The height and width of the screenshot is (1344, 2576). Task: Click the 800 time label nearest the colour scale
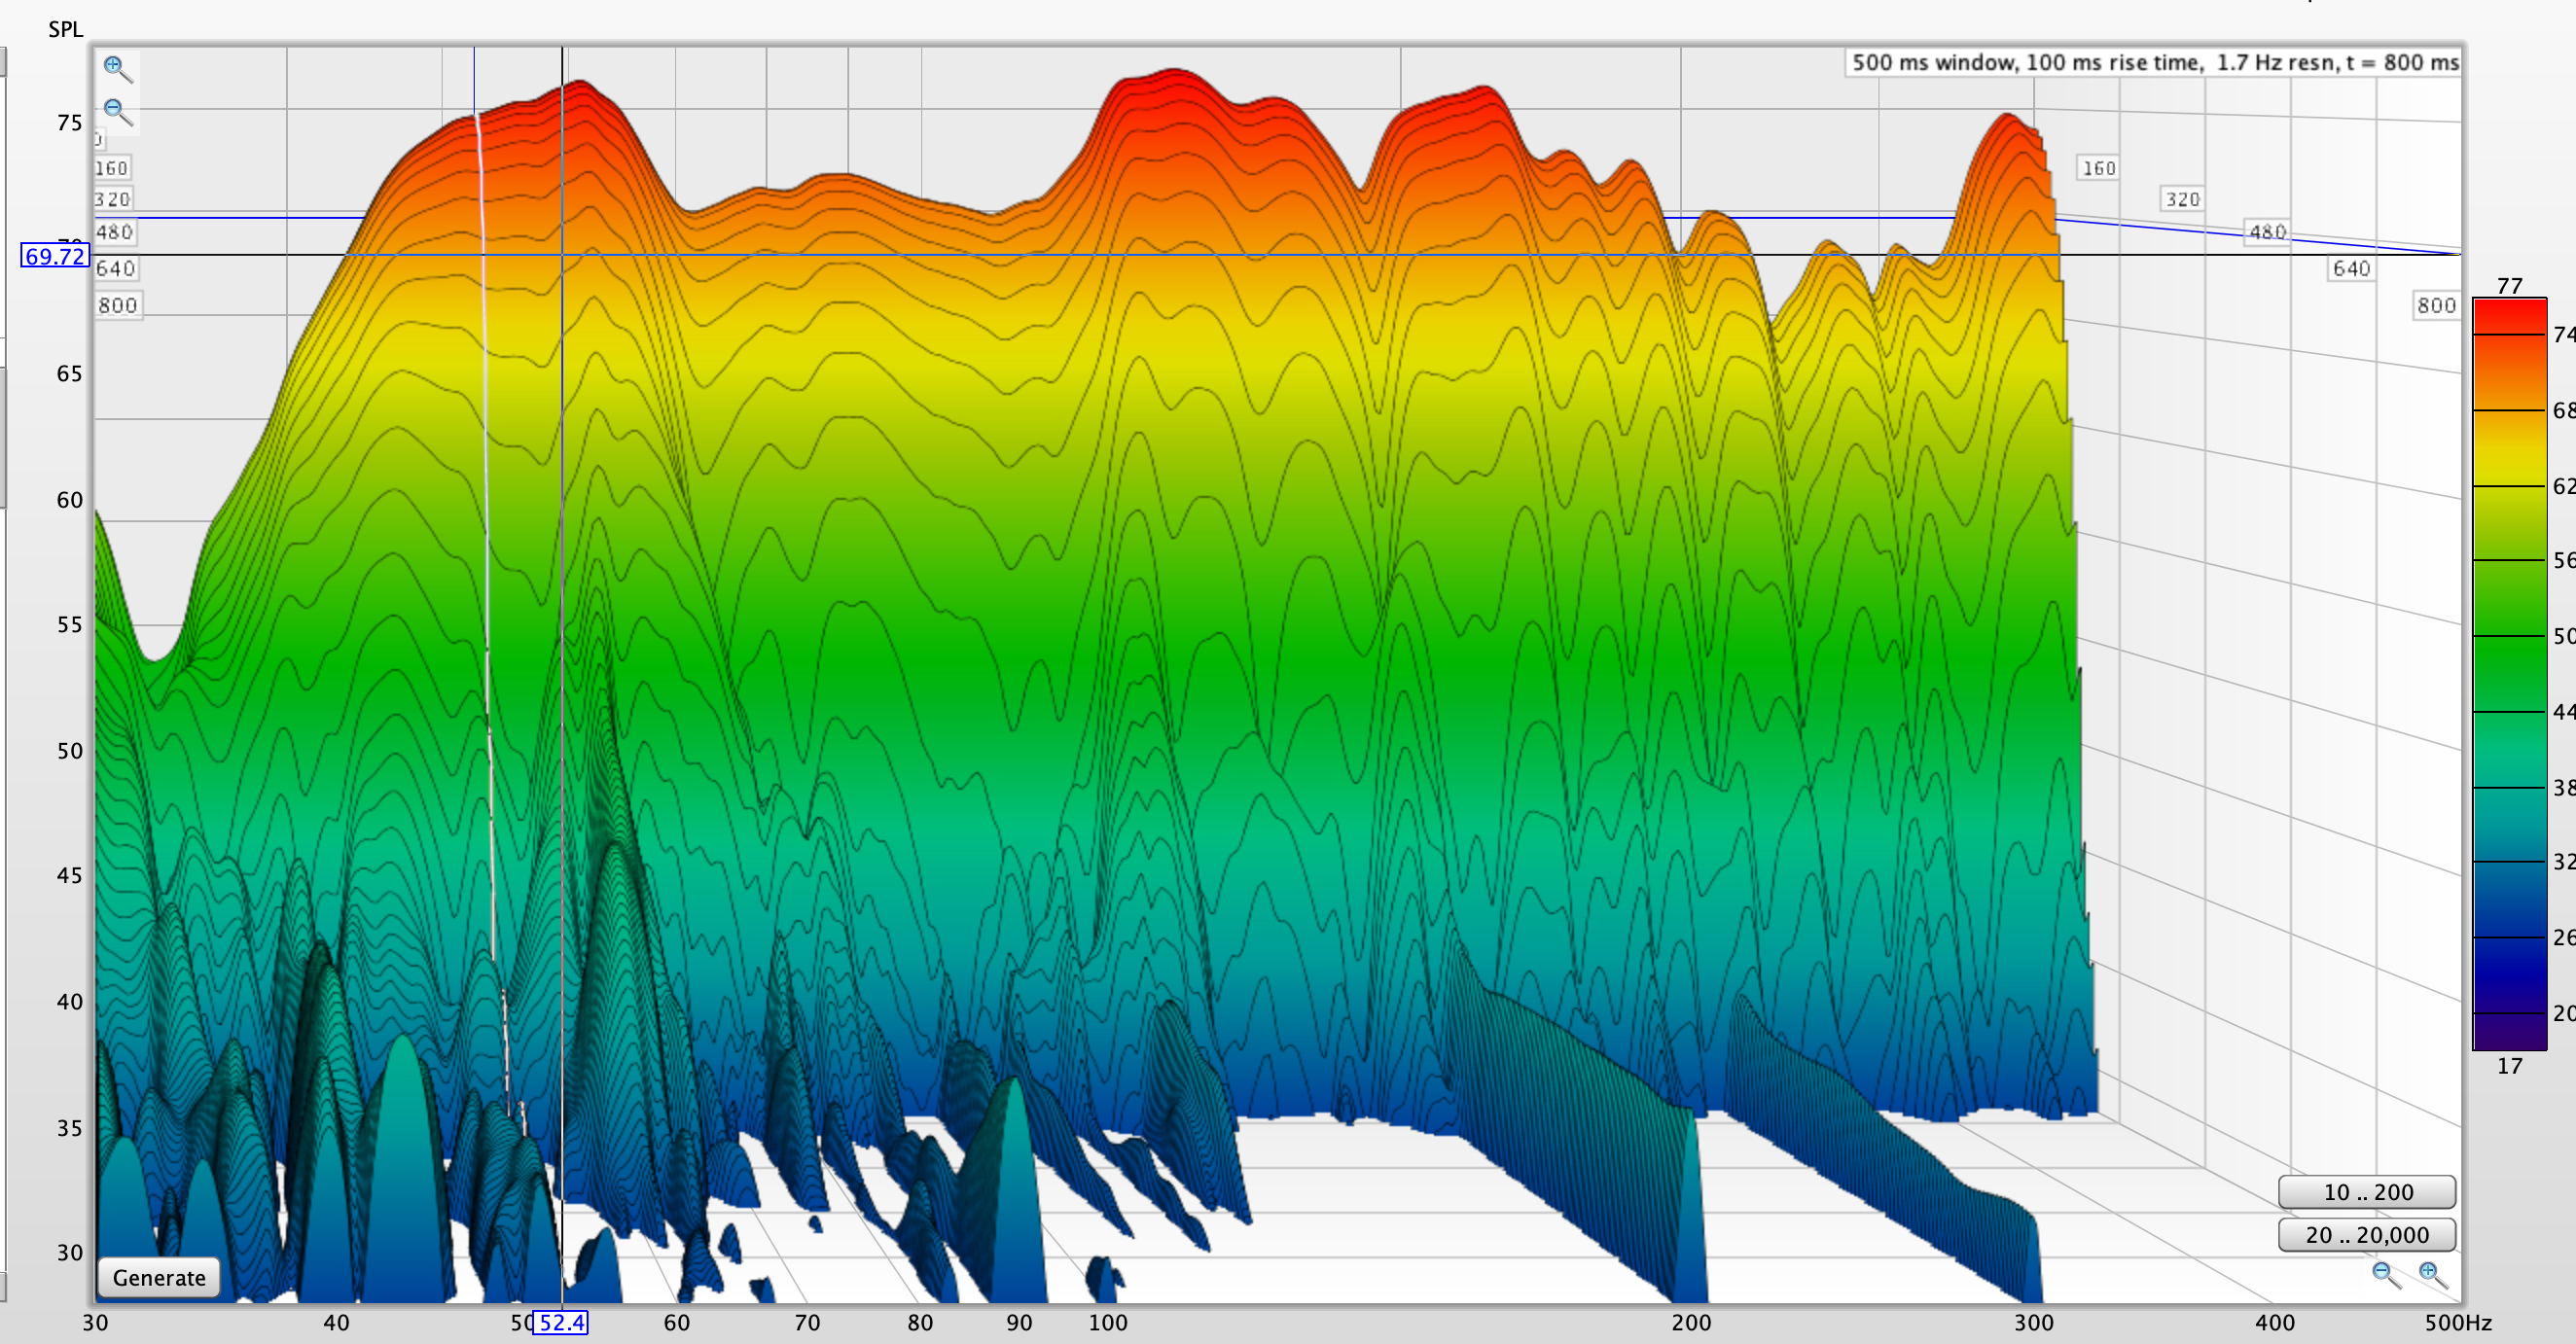click(x=2436, y=305)
